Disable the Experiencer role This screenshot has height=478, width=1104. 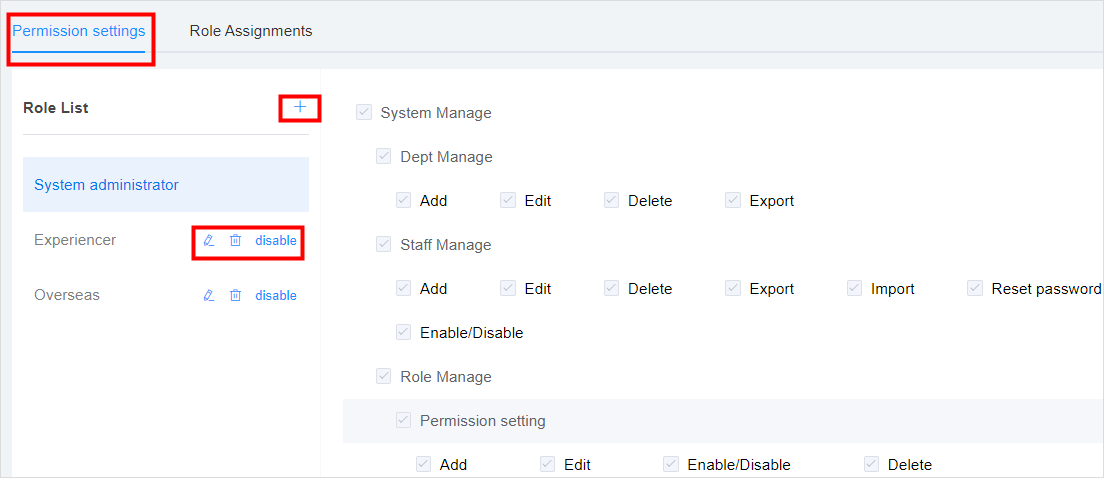pos(276,240)
